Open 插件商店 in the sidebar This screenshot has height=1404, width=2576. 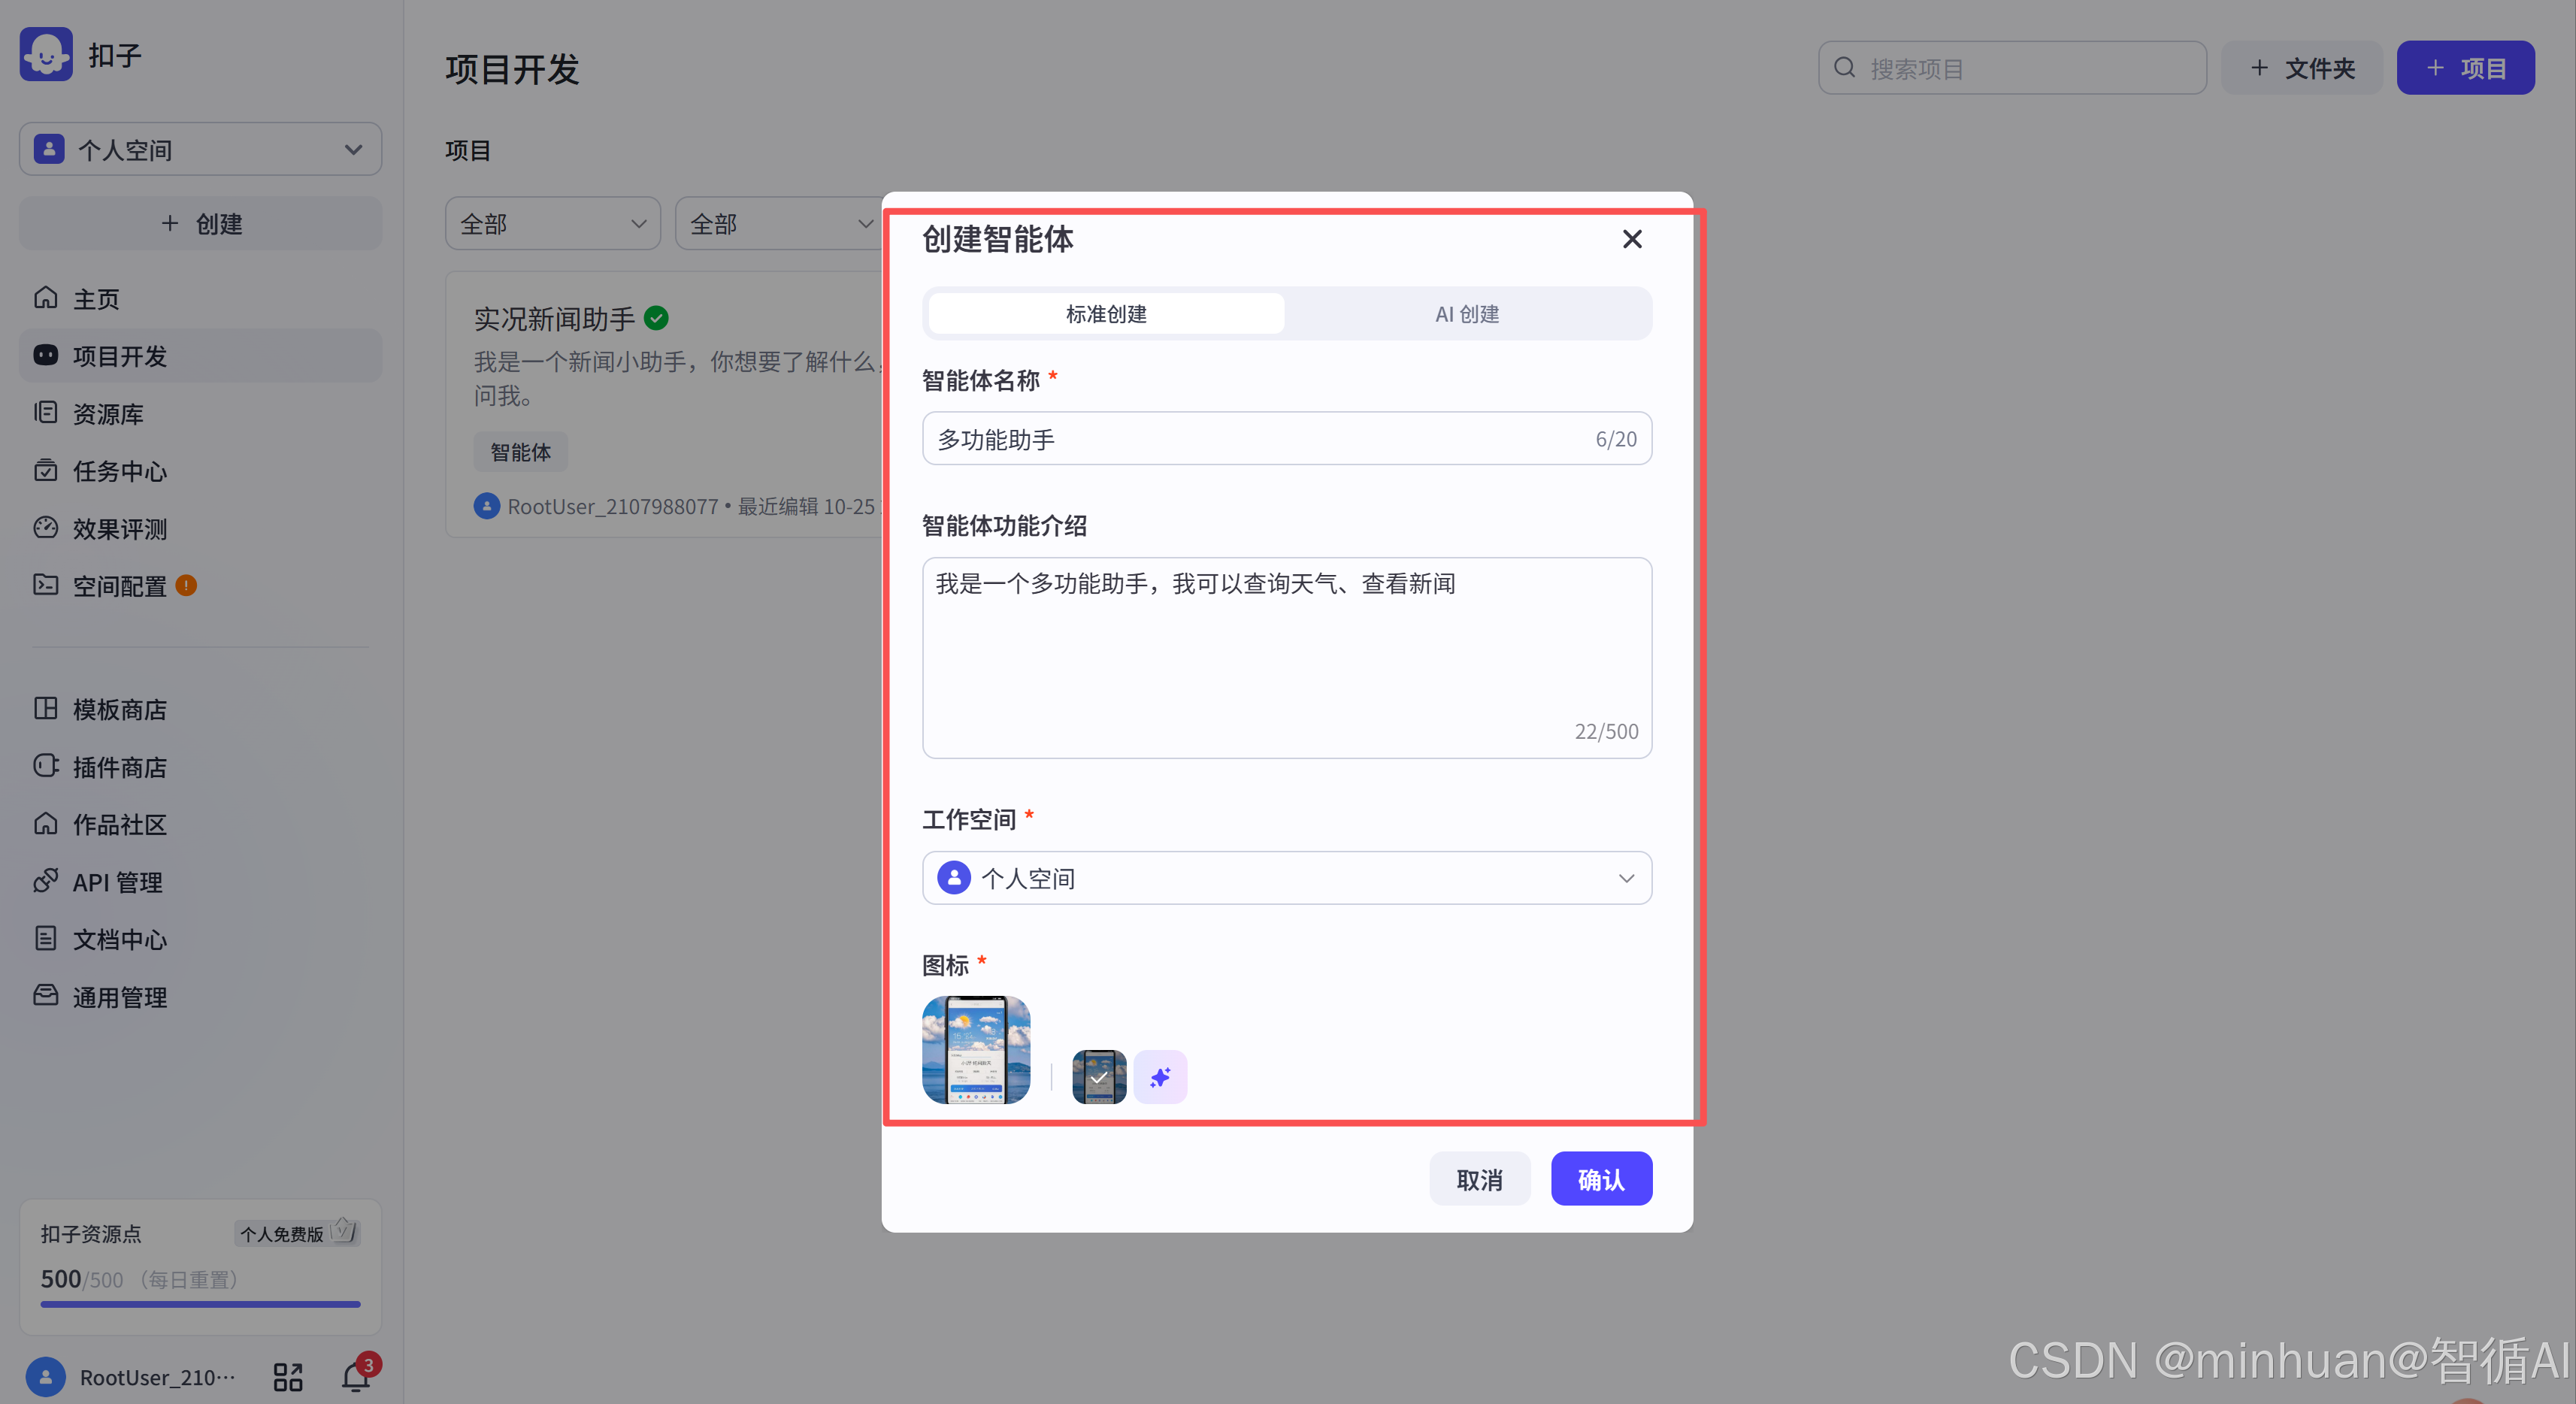pos(119,767)
